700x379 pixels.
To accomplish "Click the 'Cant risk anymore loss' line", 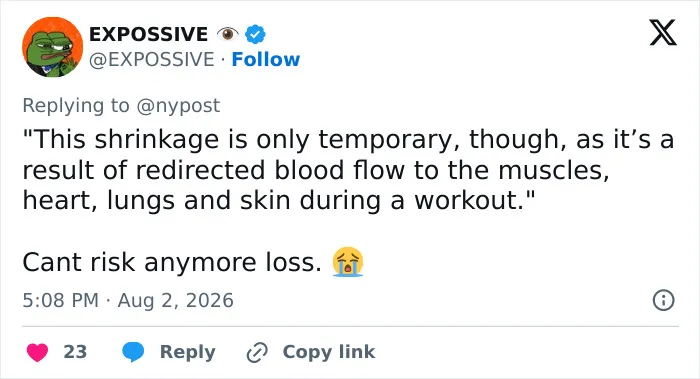I will (x=172, y=262).
